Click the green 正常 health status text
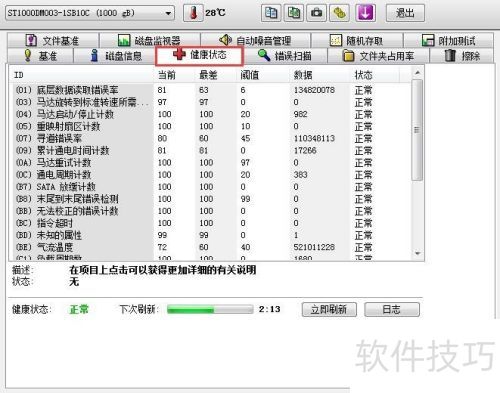This screenshot has width=500, height=393. point(79,310)
